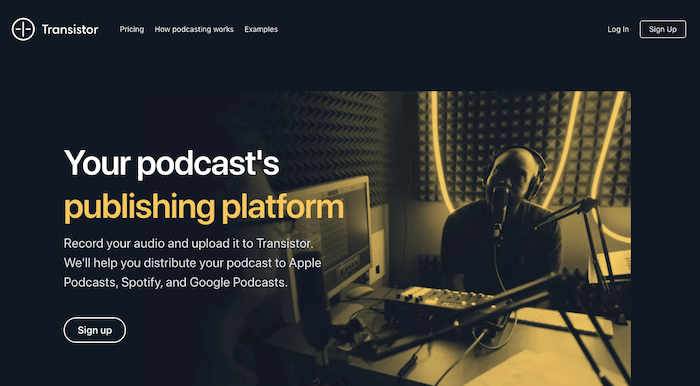Viewport: 700px width, 386px height.
Task: Click the yellow "publishing platform" headline text
Action: pyautogui.click(x=204, y=208)
